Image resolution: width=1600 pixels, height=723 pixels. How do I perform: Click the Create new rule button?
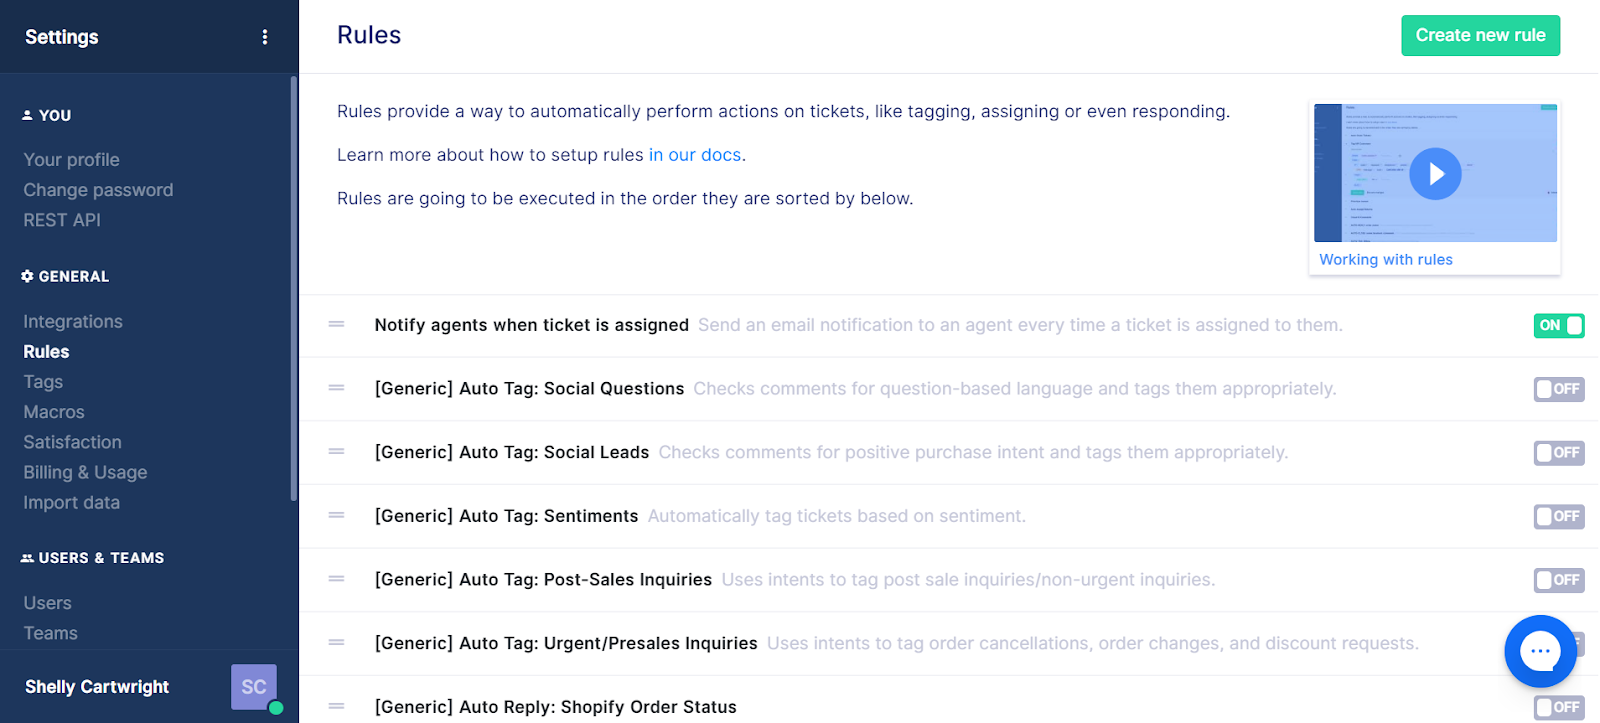[1480, 35]
